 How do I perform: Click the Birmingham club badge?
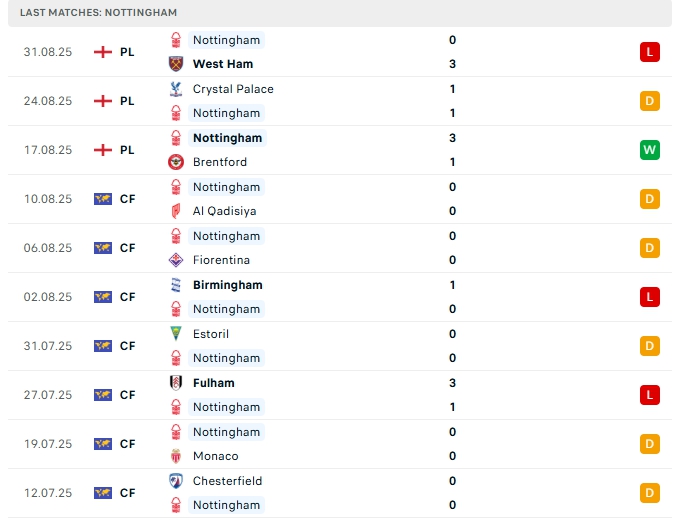tap(176, 285)
